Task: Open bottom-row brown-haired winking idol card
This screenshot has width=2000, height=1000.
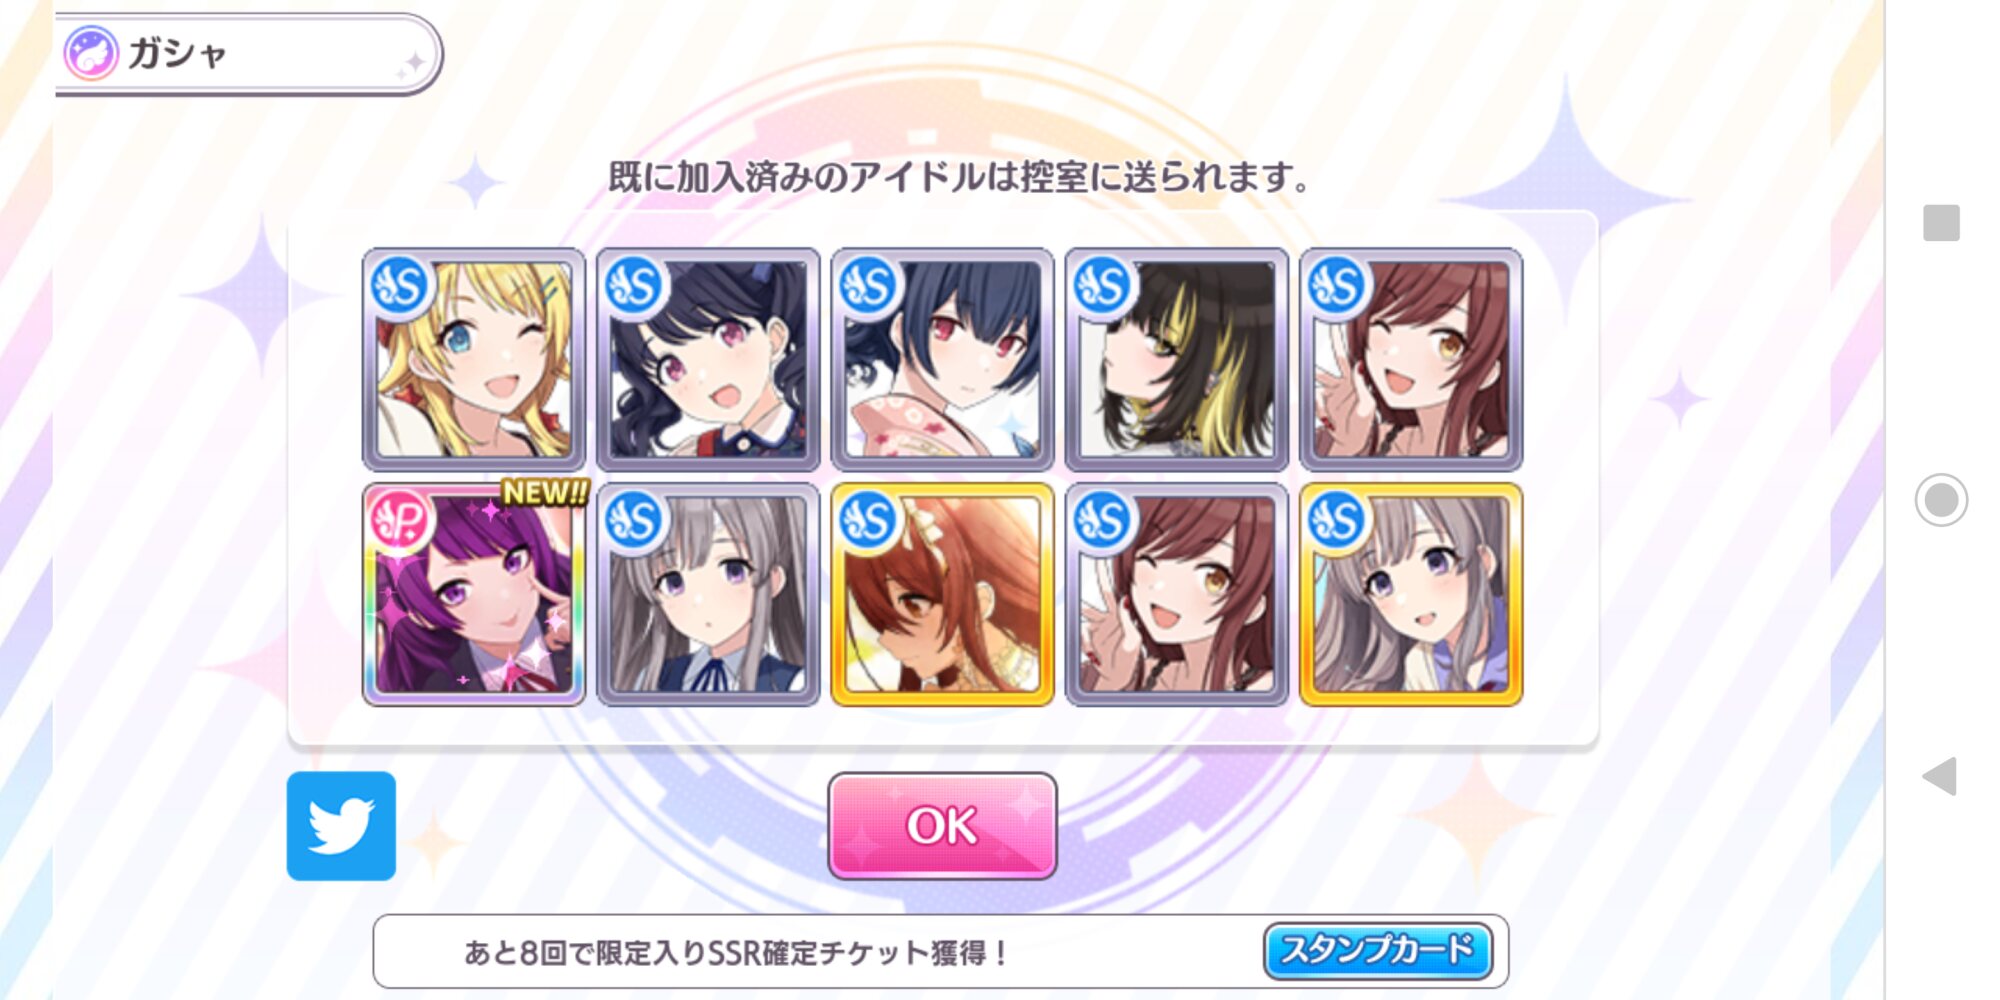Action: (1177, 595)
